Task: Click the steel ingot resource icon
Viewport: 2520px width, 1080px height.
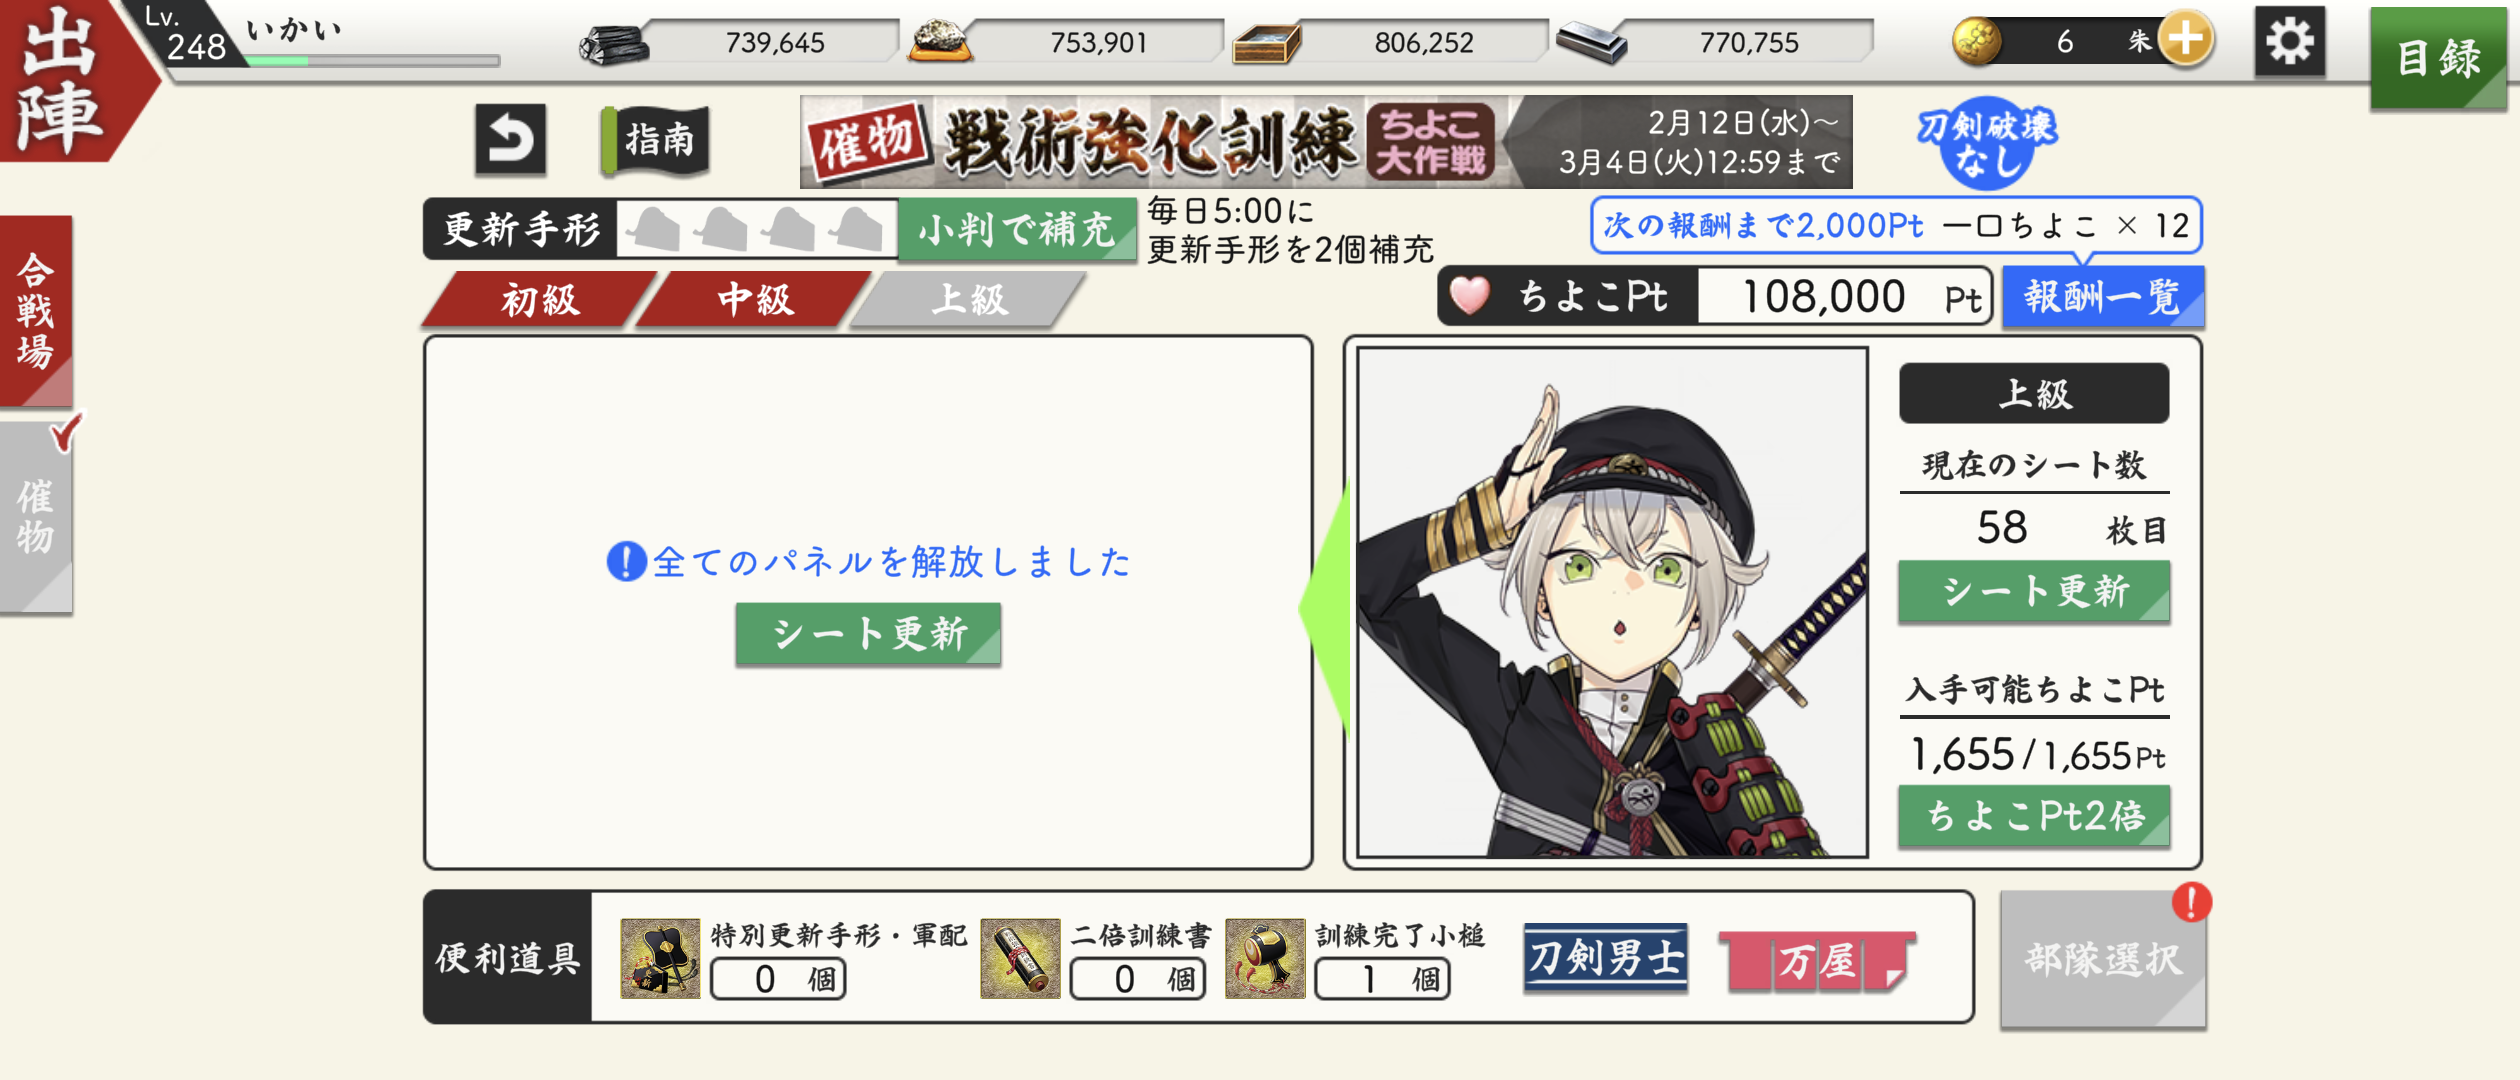Action: coord(1591,43)
